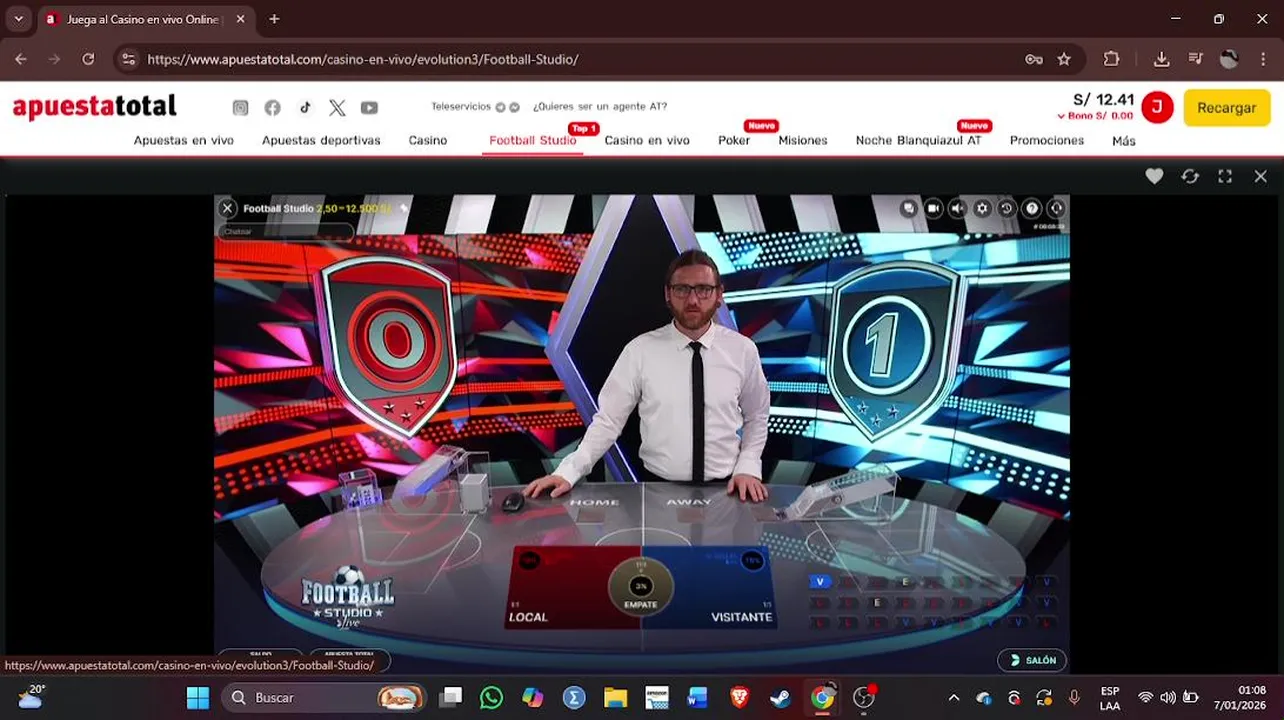Expand the game frame to fullscreen
The height and width of the screenshot is (720, 1284).
[1225, 176]
